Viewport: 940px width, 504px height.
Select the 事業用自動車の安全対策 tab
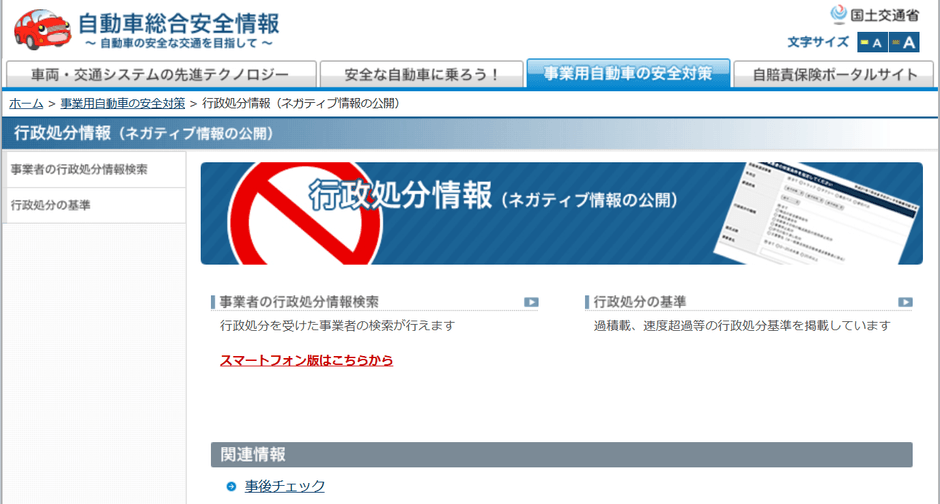[x=628, y=73]
